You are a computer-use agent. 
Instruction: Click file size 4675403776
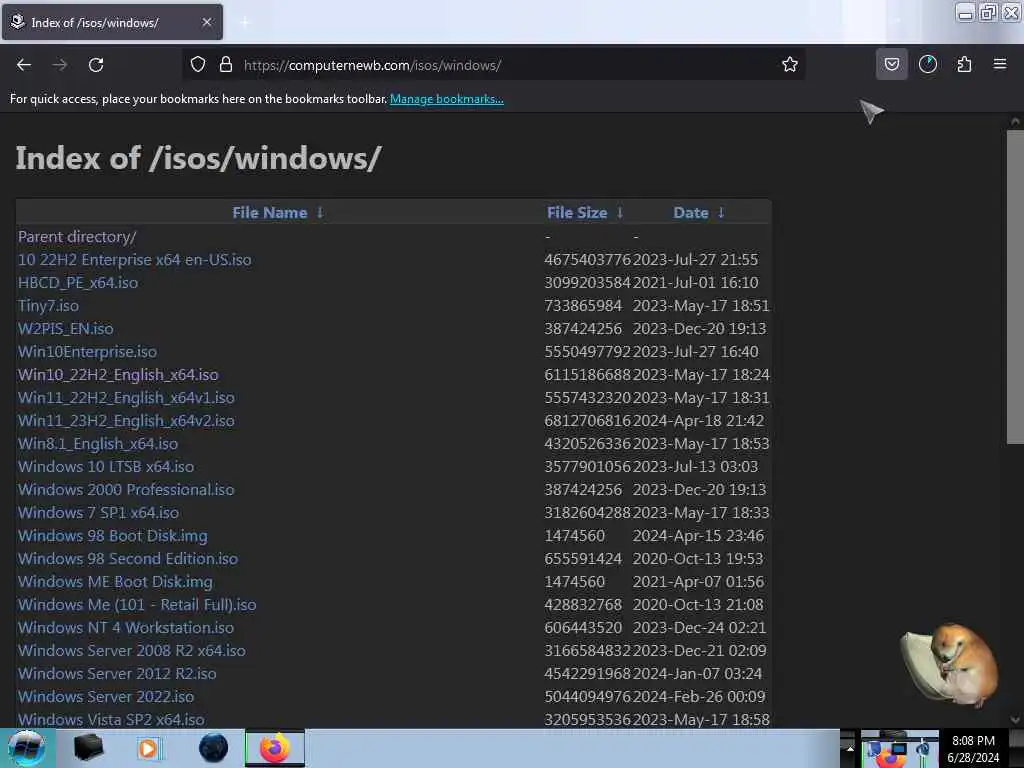pos(588,260)
